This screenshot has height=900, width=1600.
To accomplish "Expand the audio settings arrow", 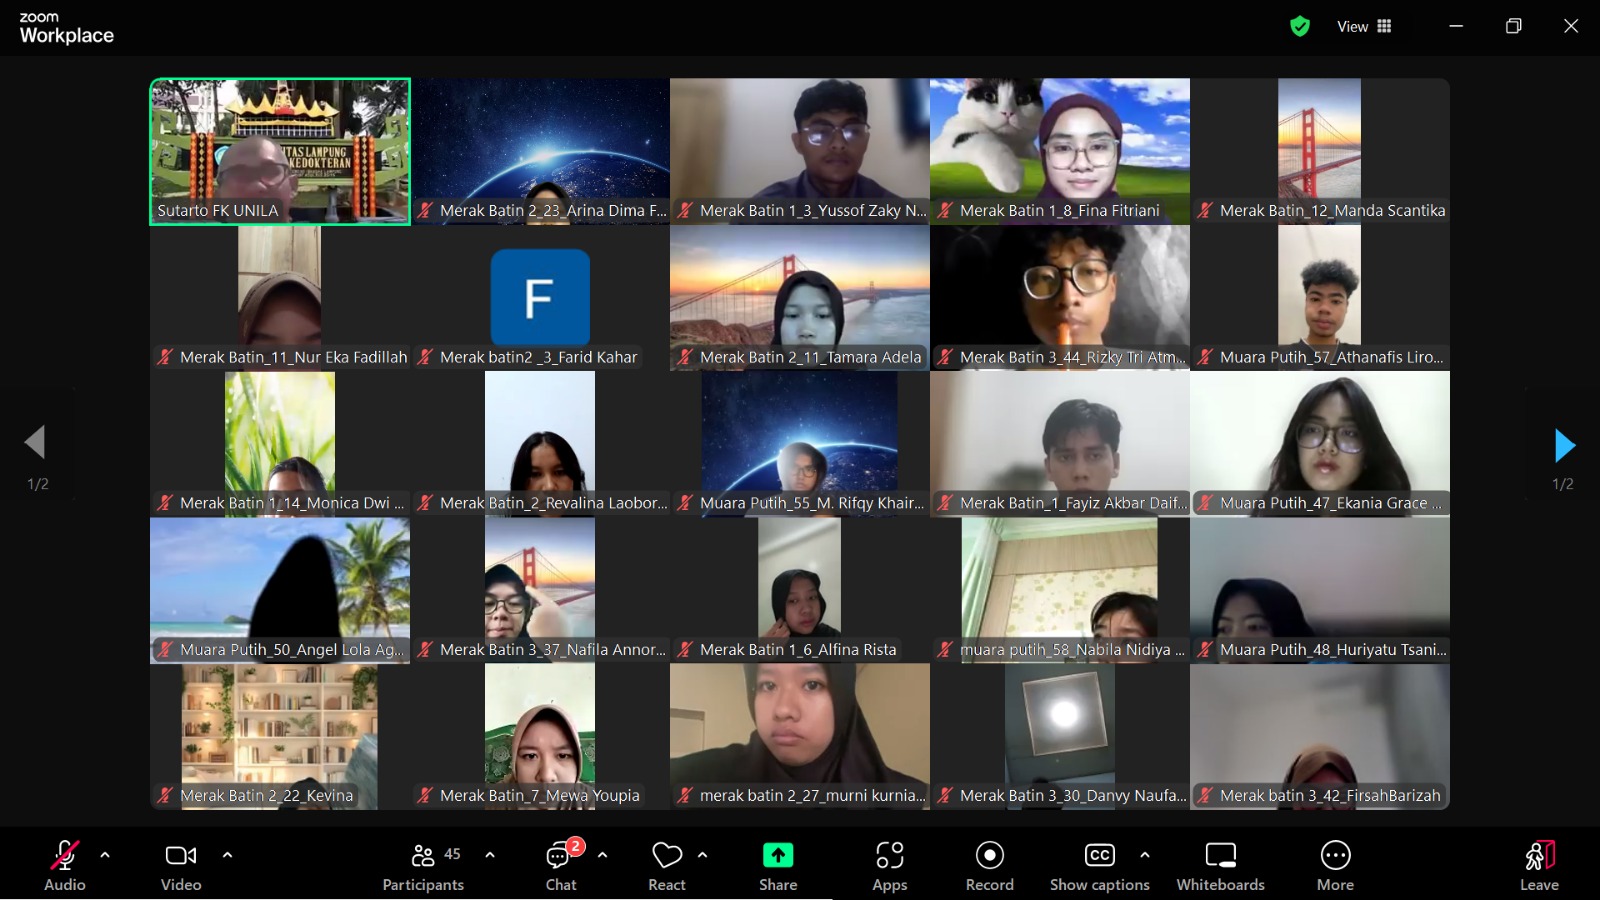I will pyautogui.click(x=105, y=855).
